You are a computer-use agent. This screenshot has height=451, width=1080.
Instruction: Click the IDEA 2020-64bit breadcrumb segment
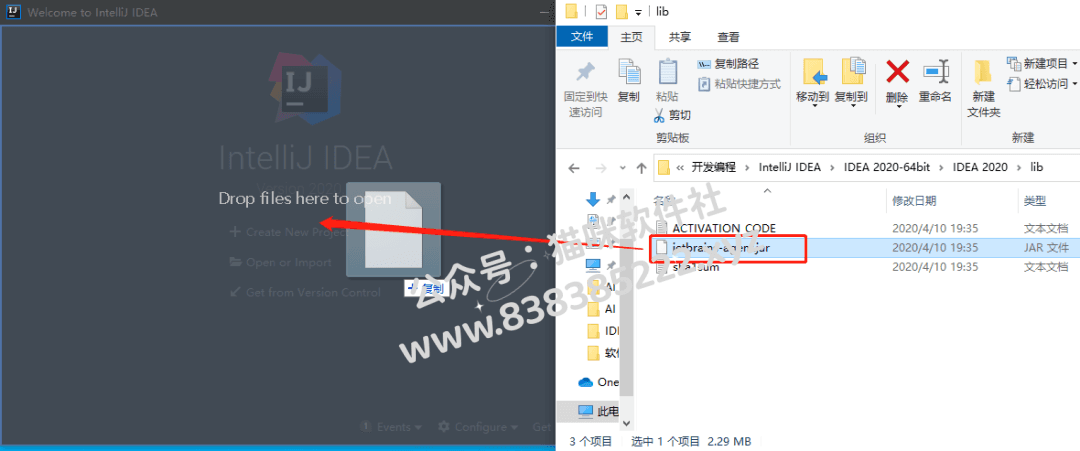[x=887, y=167]
